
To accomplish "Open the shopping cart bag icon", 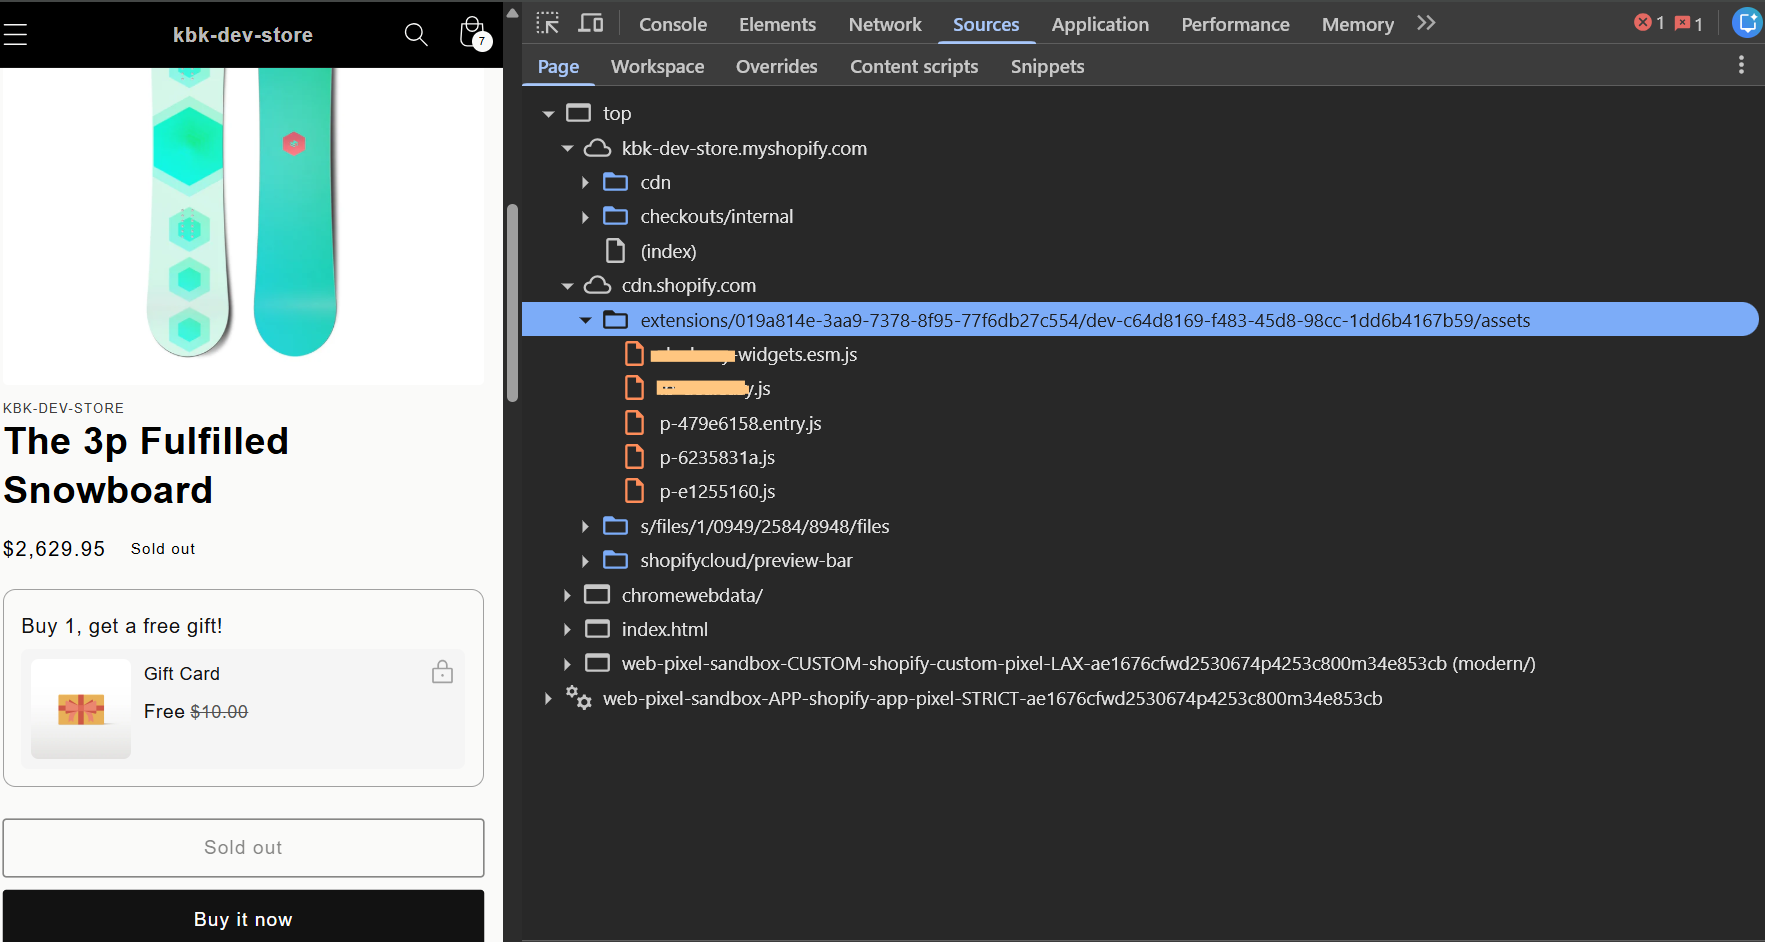I will click(x=473, y=34).
